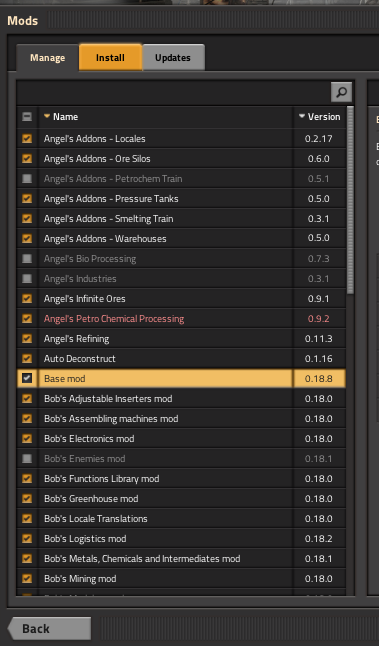Open the mod search magnifier icon
The width and height of the screenshot is (379, 646).
click(341, 92)
